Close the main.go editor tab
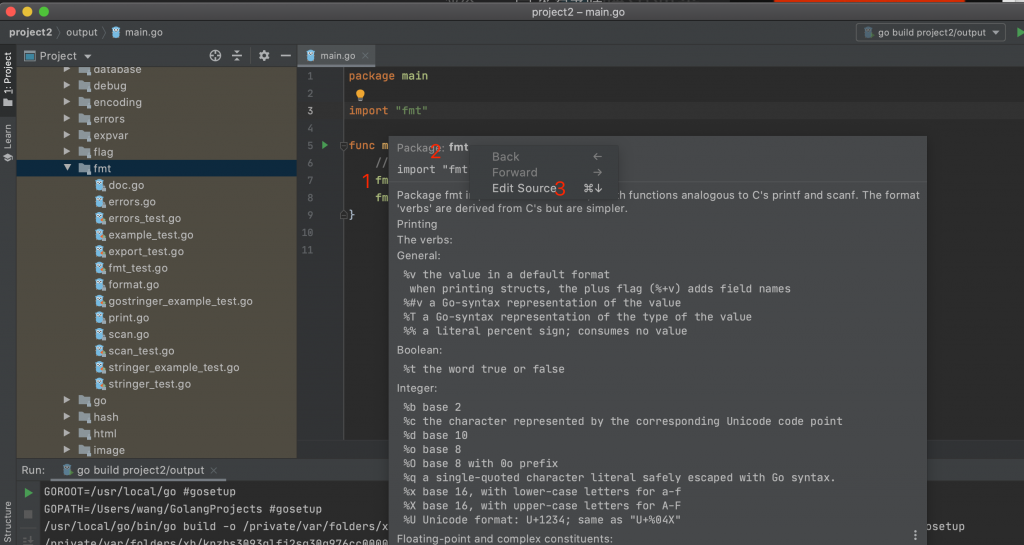 point(365,55)
